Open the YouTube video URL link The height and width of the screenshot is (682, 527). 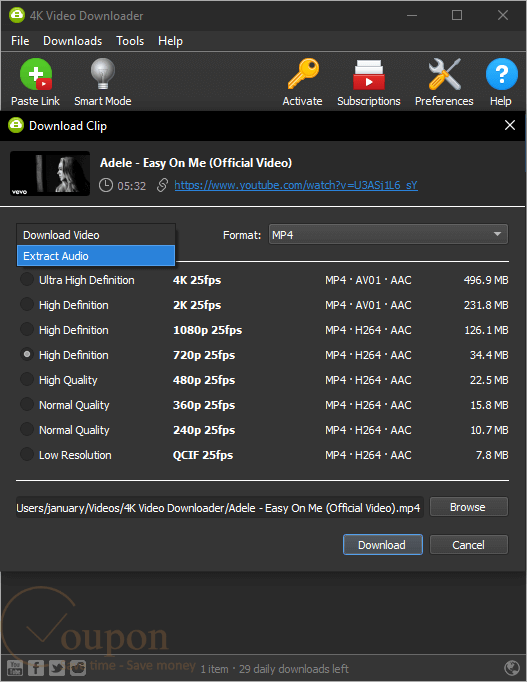[x=296, y=185]
